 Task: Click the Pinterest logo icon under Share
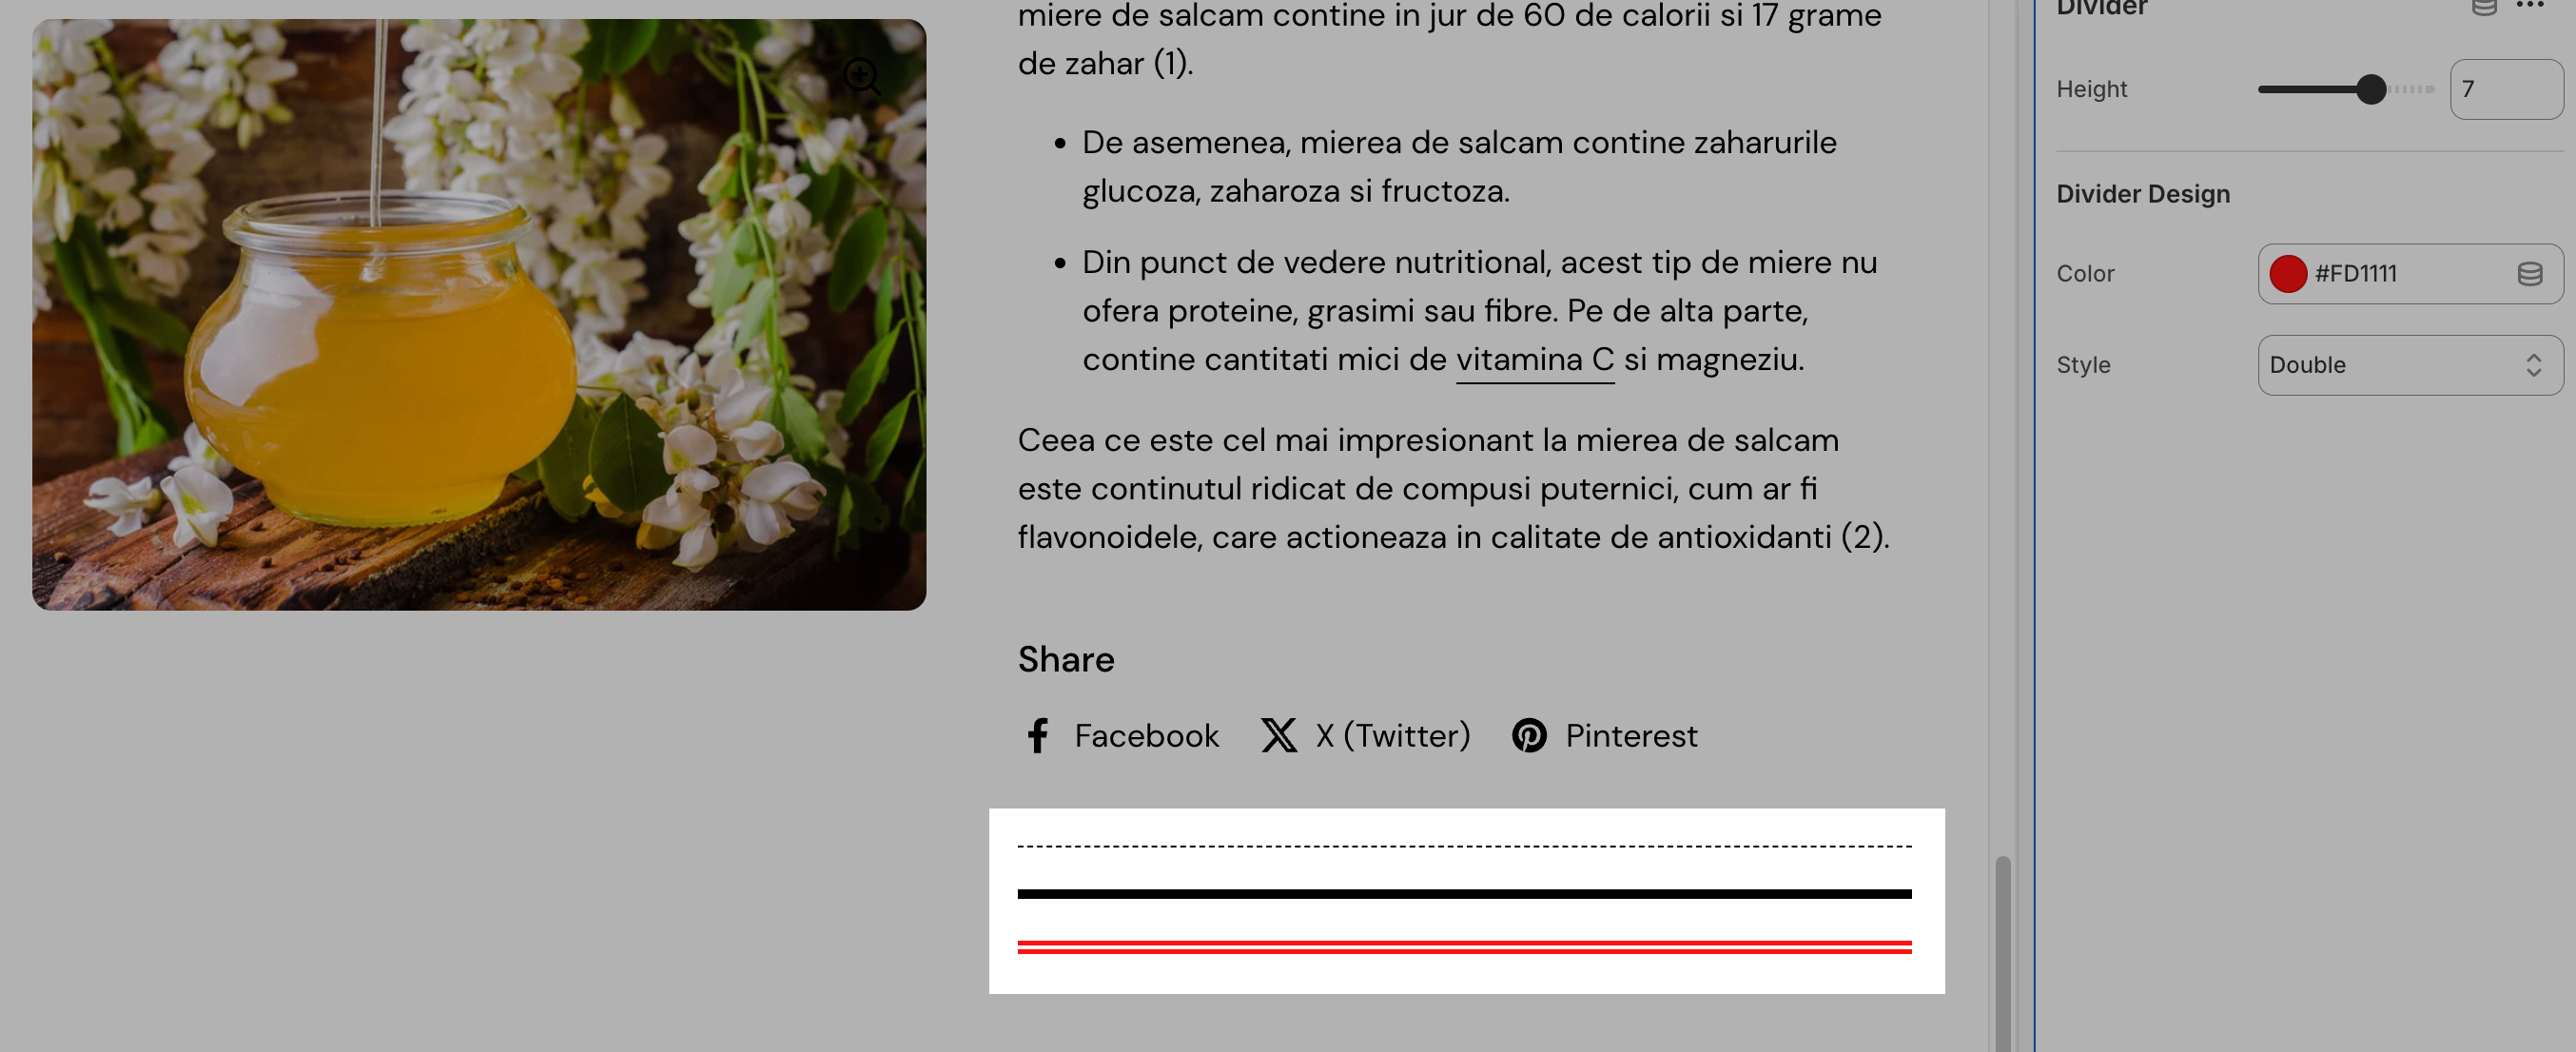1529,735
